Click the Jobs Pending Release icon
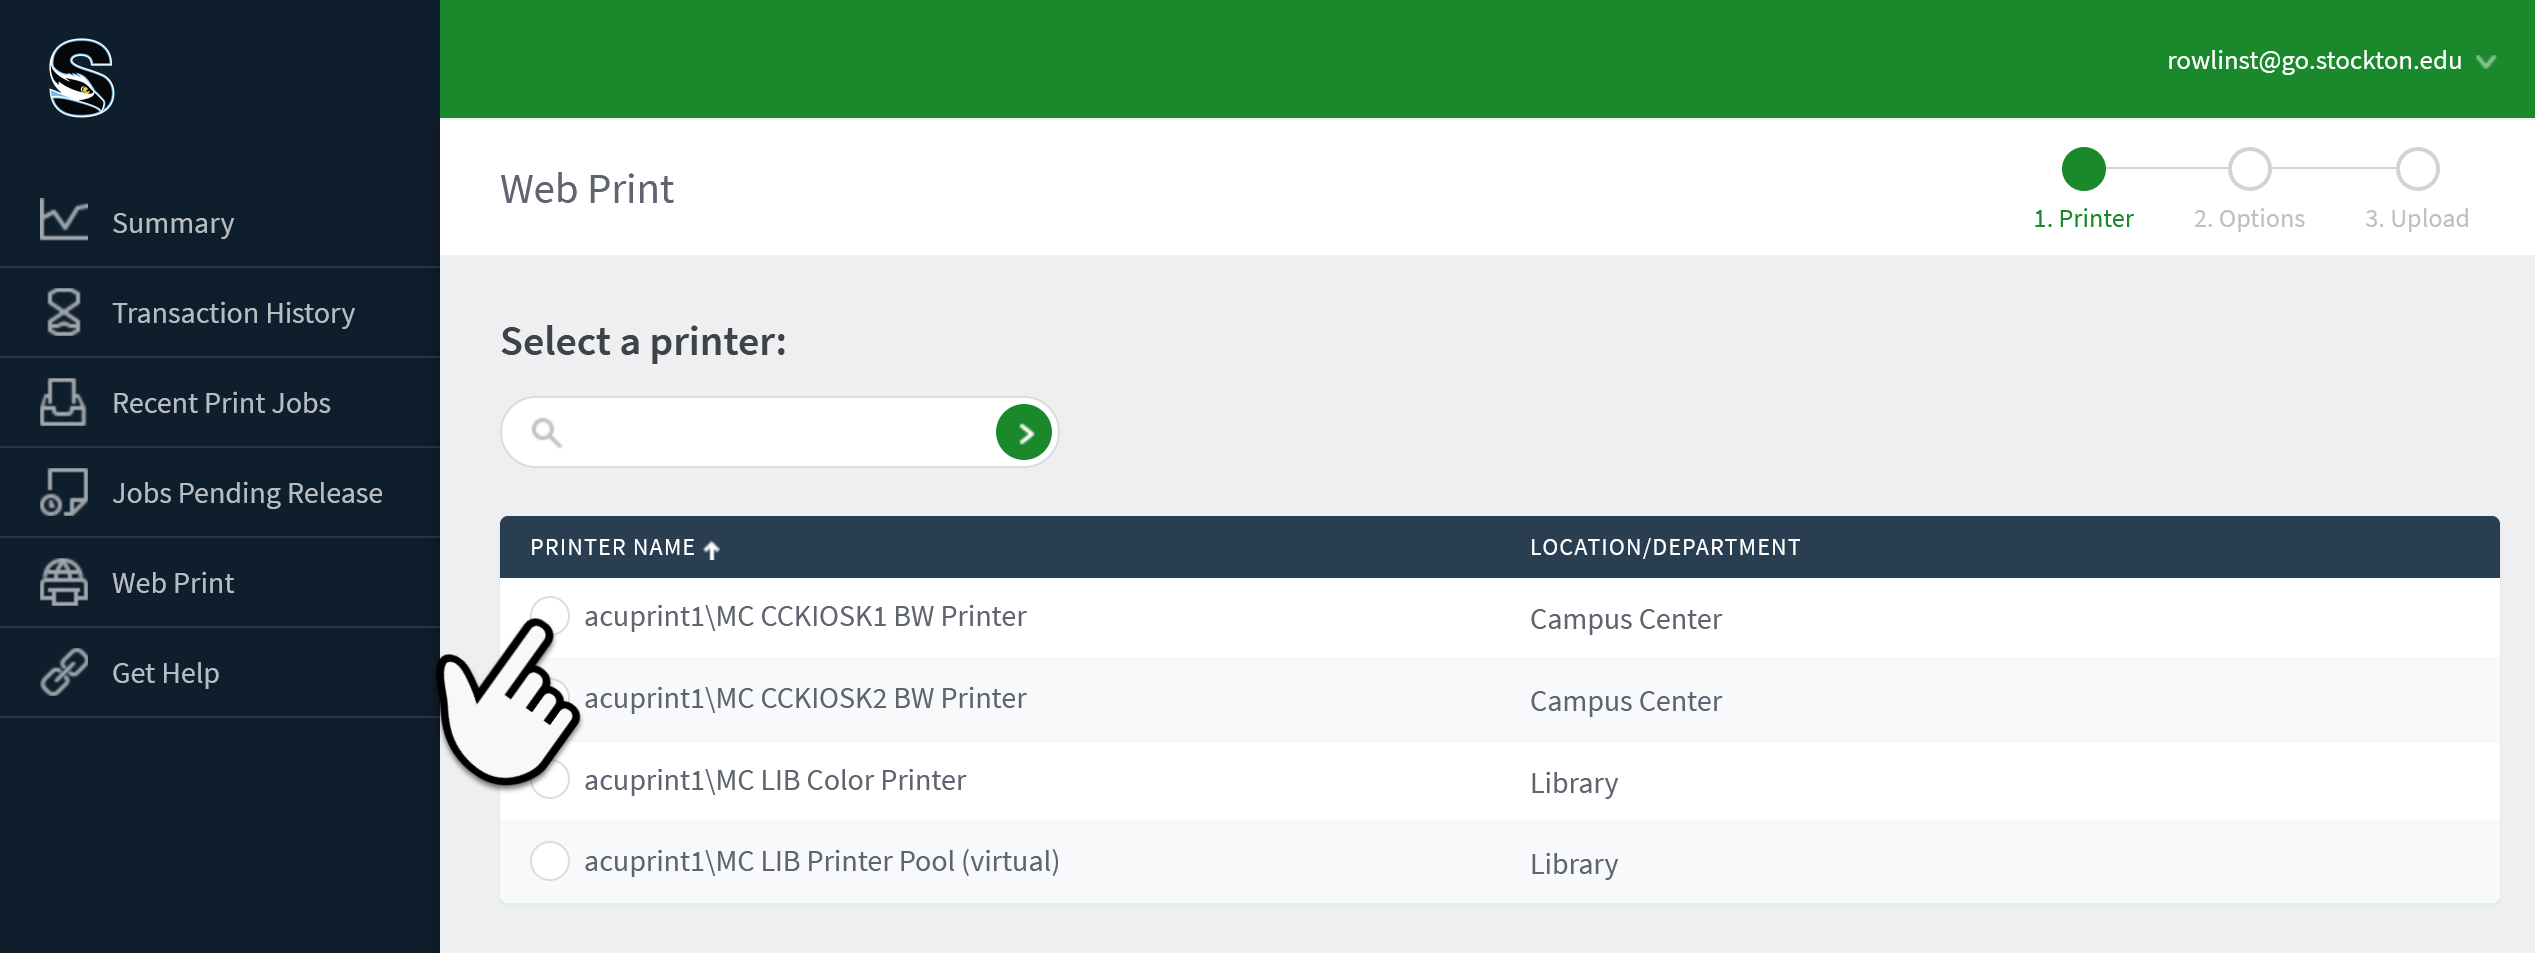Viewport: 2535px width, 953px height. (63, 492)
